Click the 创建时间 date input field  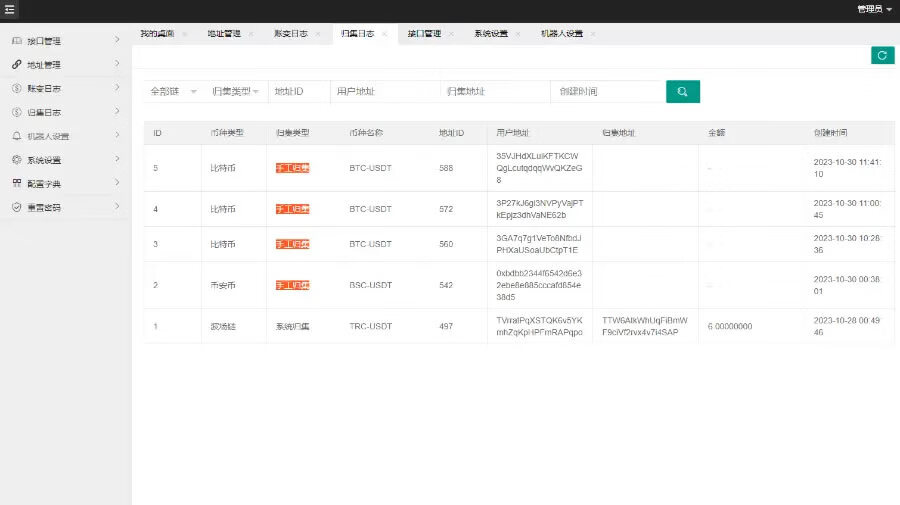coord(606,91)
